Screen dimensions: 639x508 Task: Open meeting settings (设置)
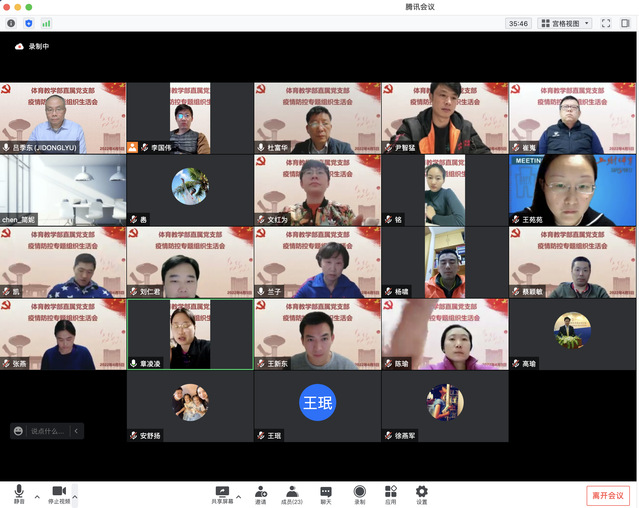[x=422, y=490]
